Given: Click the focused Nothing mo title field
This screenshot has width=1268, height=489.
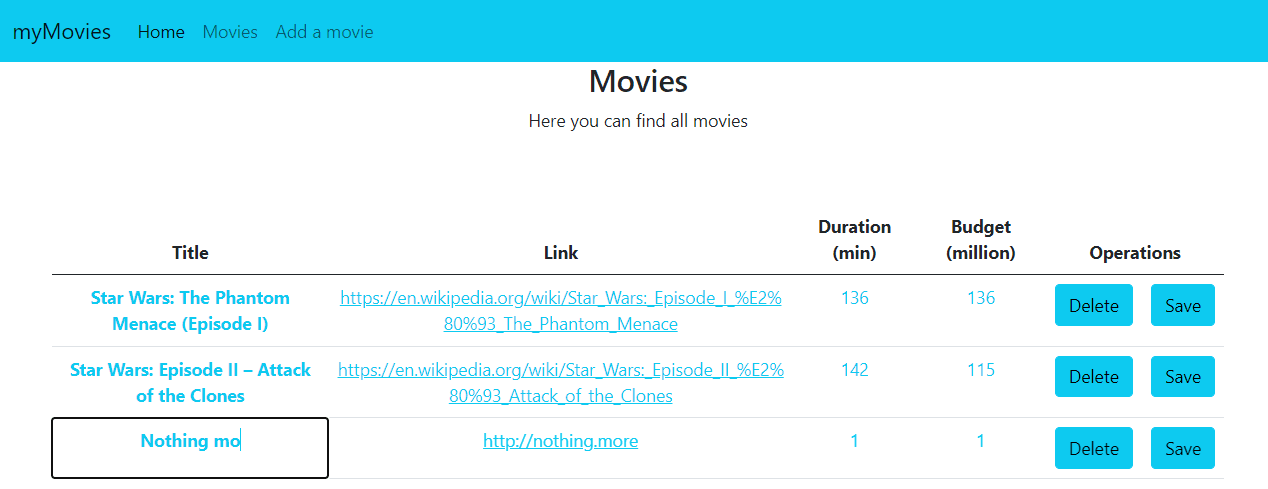Looking at the screenshot, I should pyautogui.click(x=190, y=448).
